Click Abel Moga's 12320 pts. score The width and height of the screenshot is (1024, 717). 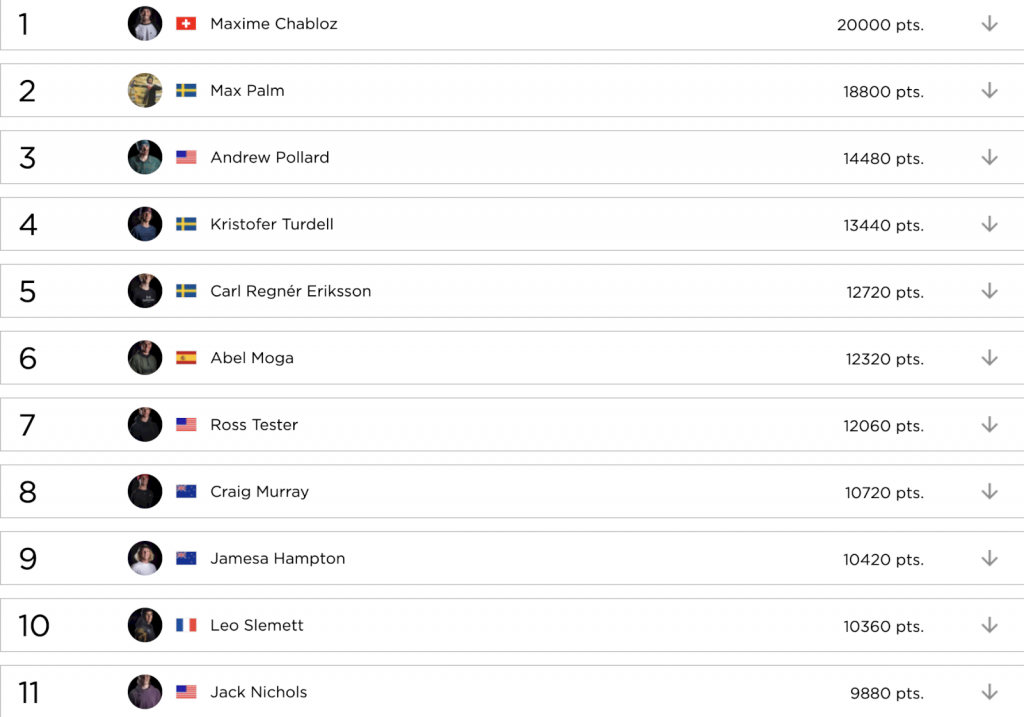pos(883,359)
